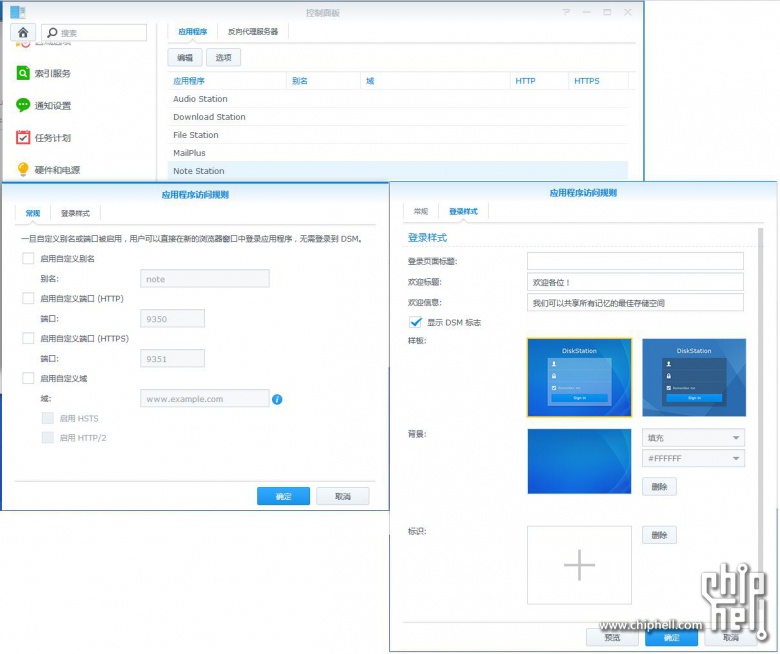Click HTTPS port field showing 9351
The width and height of the screenshot is (780, 654).
173,359
